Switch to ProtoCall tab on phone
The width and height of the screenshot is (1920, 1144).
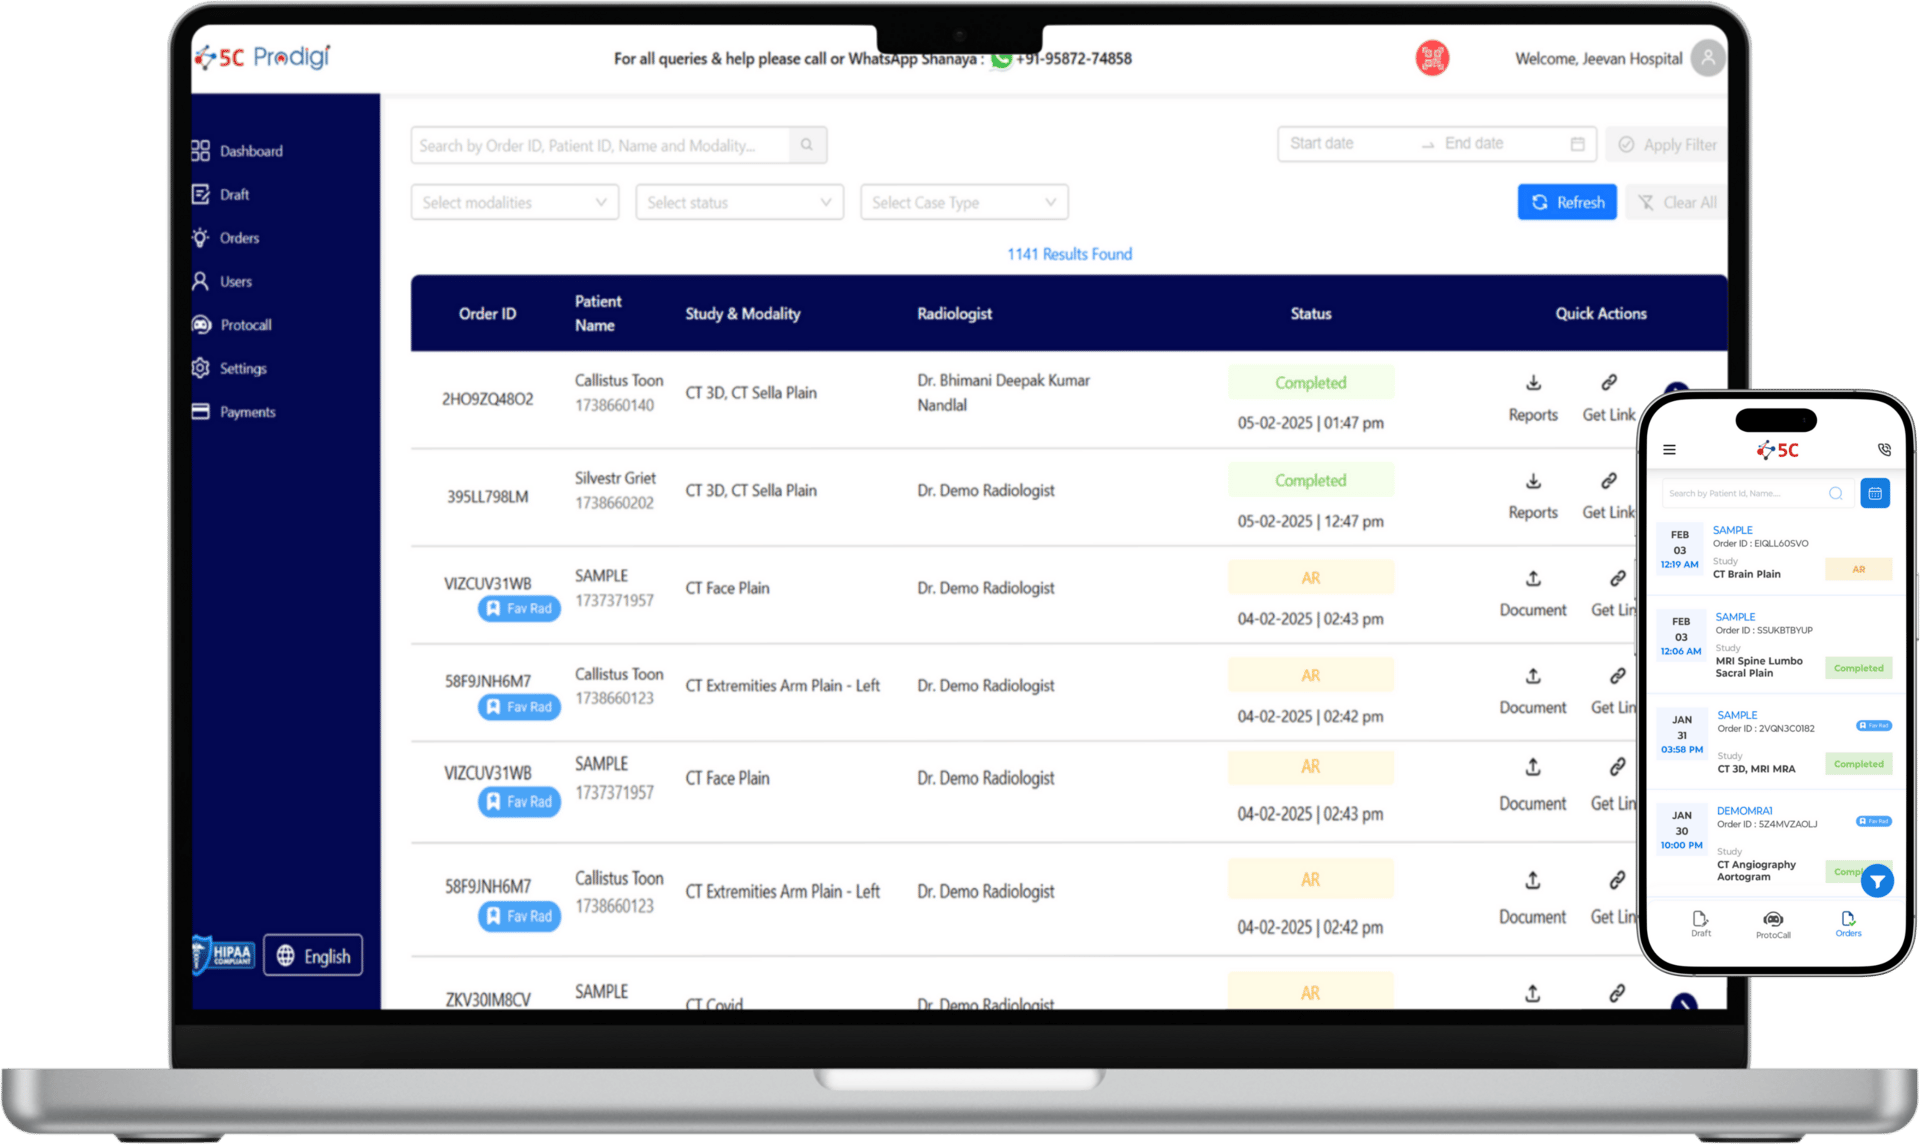tap(1773, 924)
